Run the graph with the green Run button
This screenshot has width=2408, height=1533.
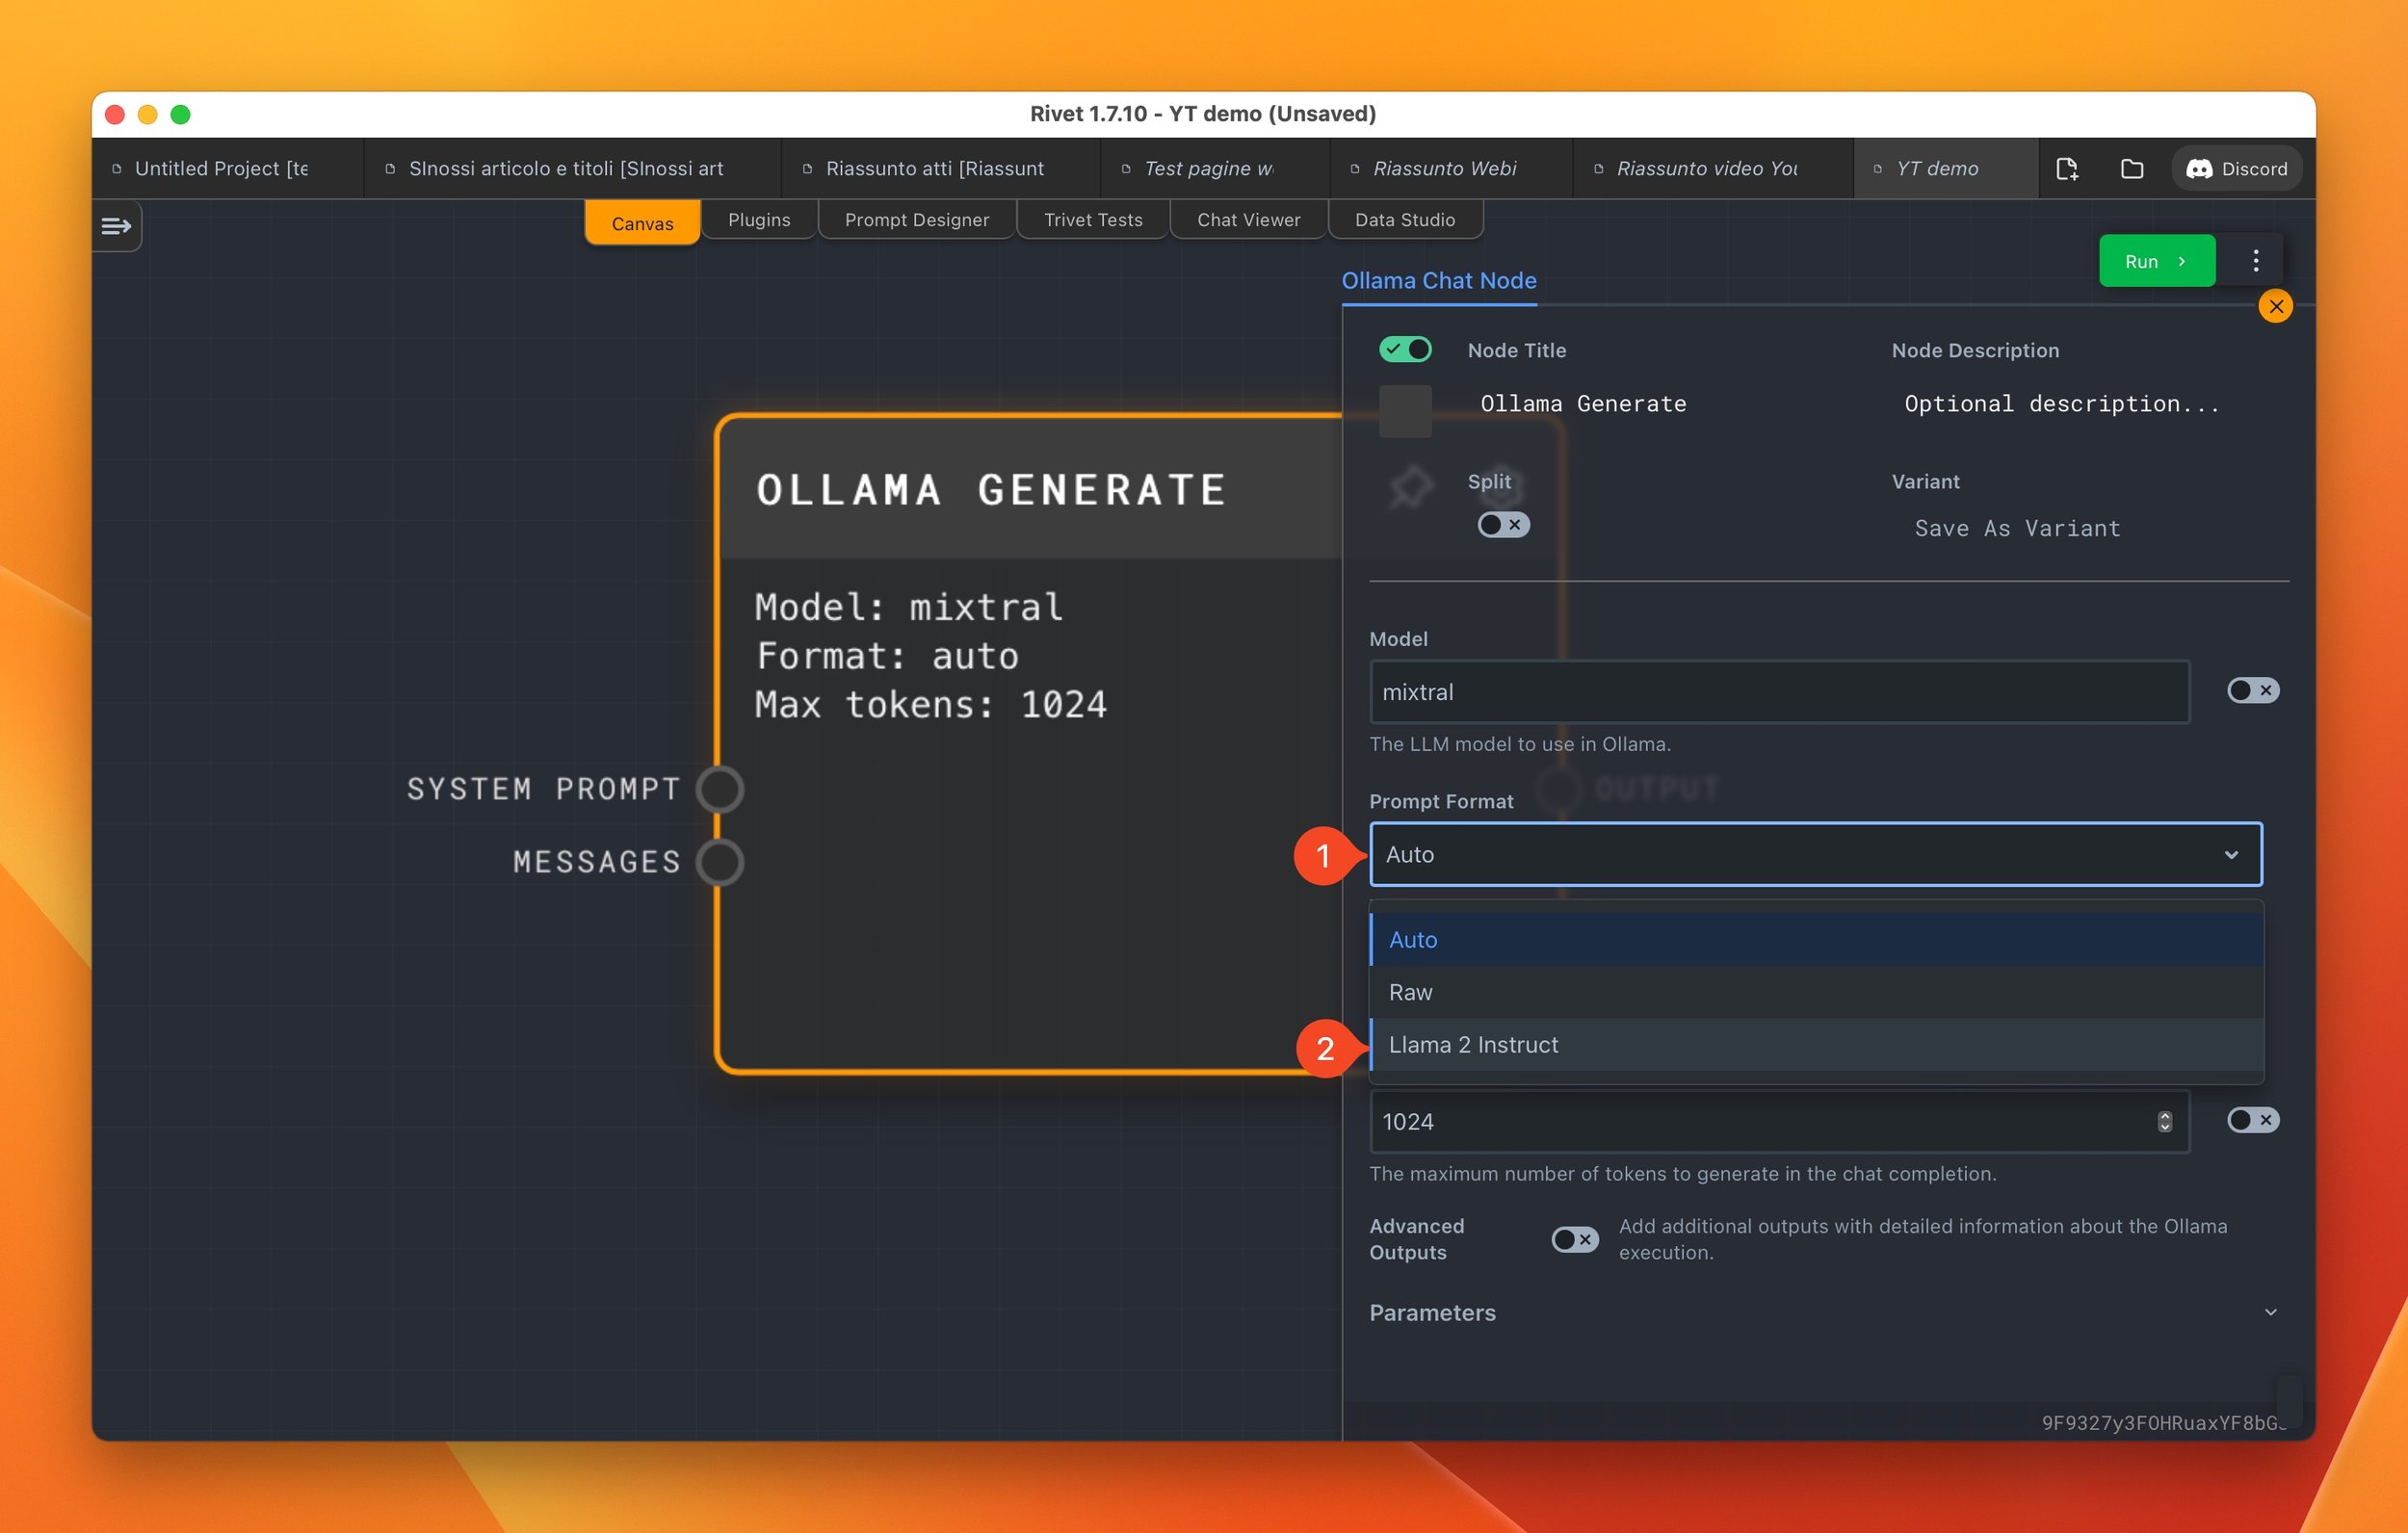(2156, 261)
